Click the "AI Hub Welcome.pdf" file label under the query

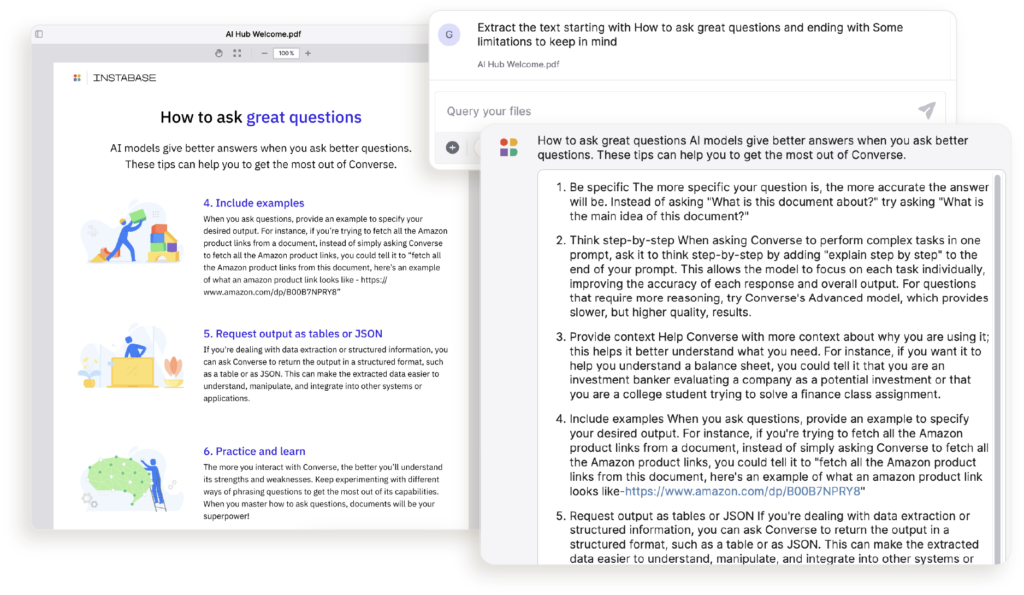point(518,64)
